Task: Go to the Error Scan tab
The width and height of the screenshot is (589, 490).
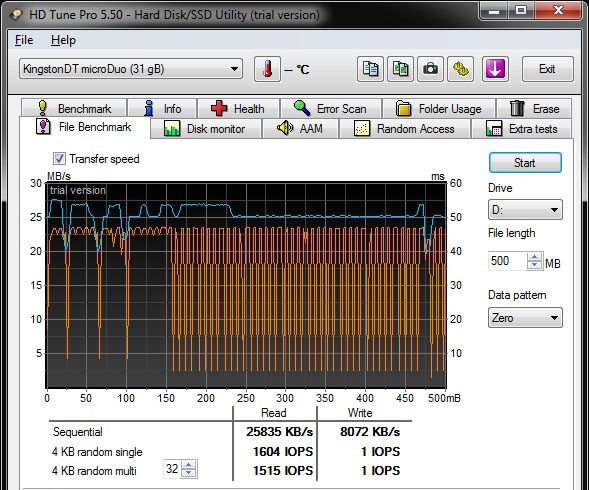Action: click(x=331, y=108)
